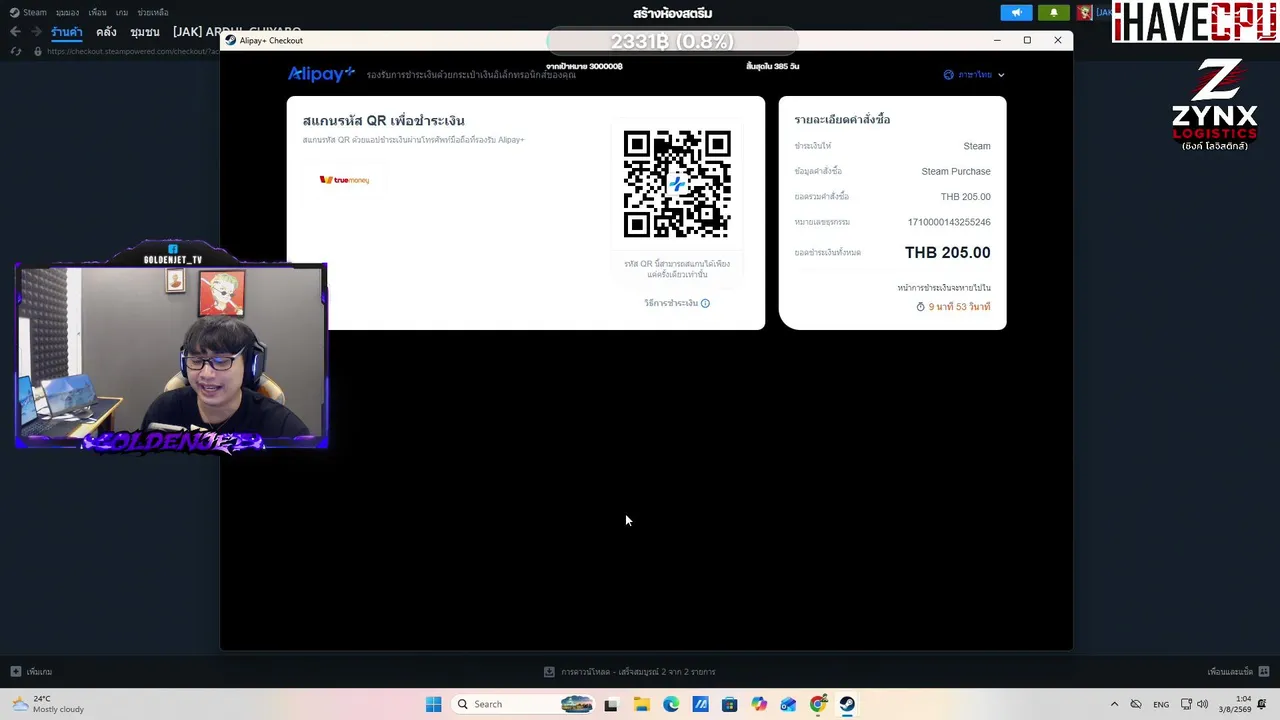Close the Alipay+ Checkout window
Screen dimensions: 1280x720
1057,40
